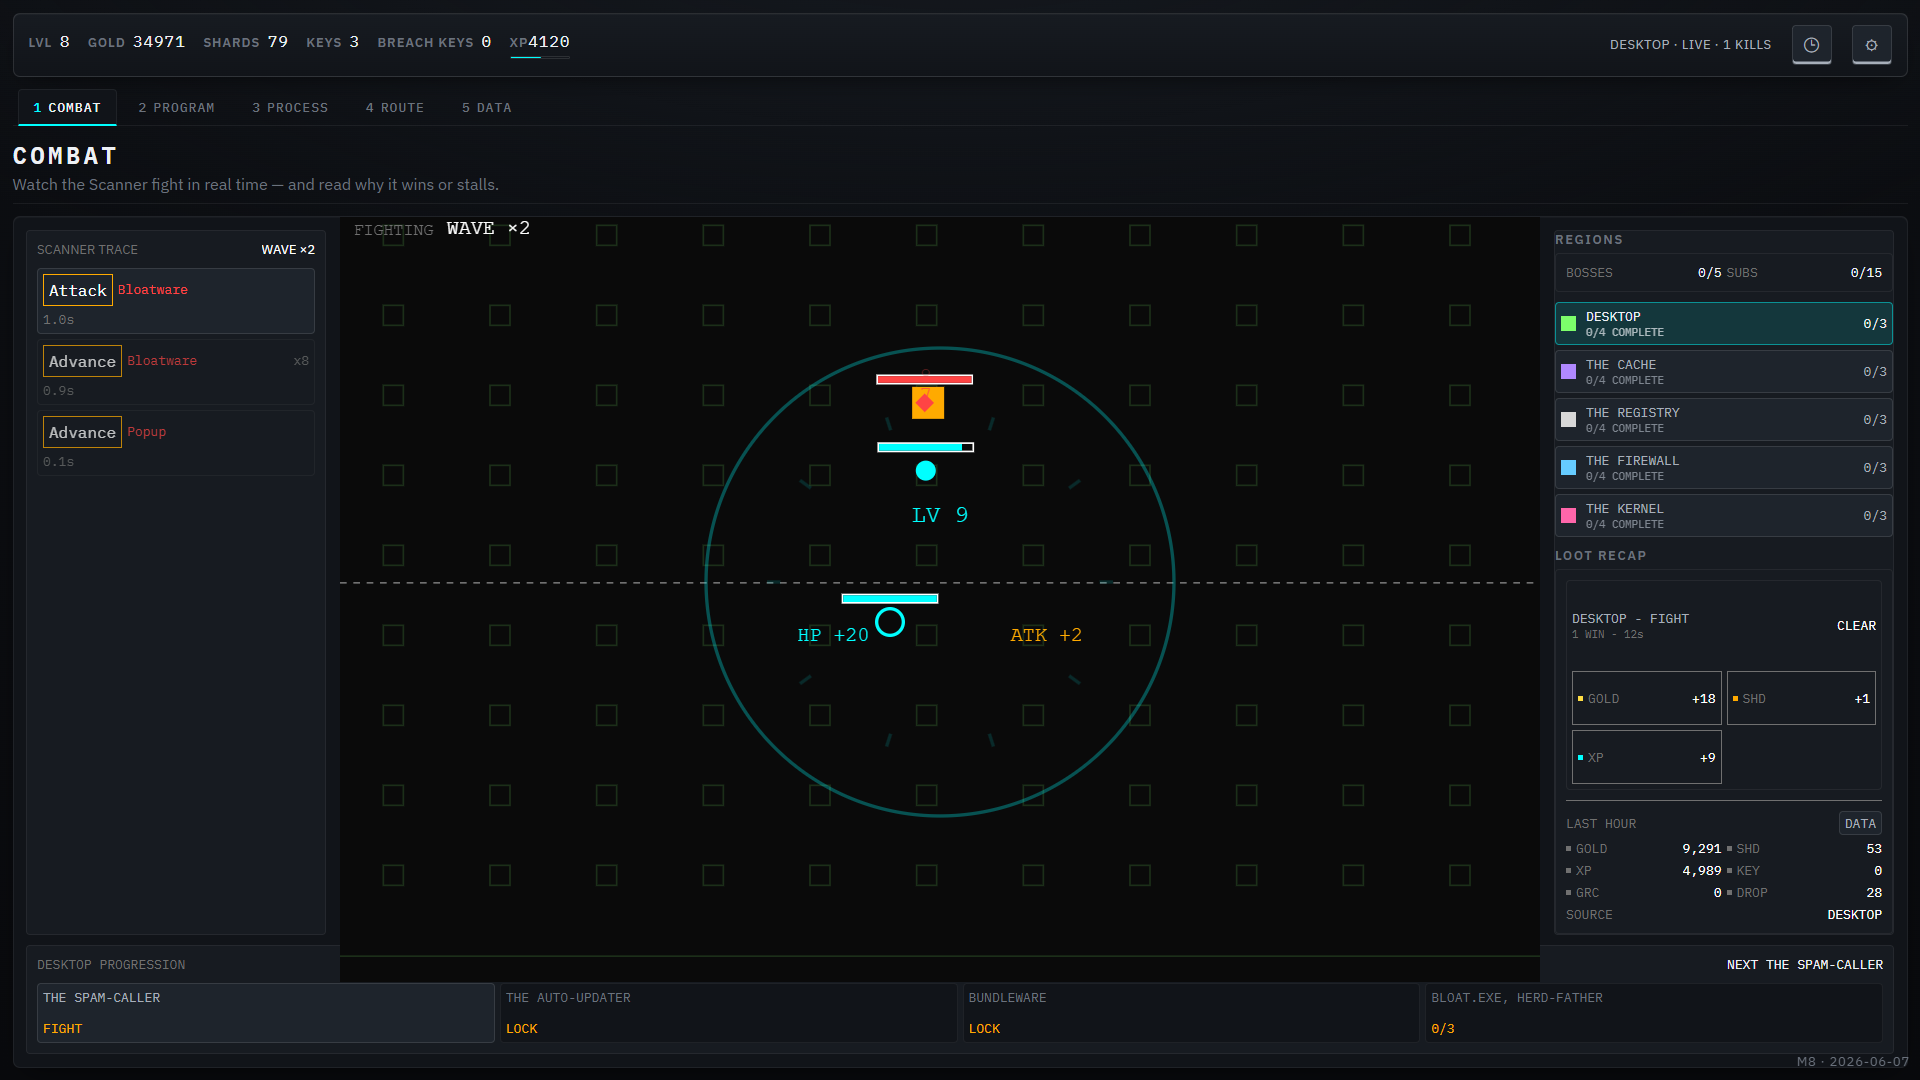Select The Auto-Updater locked card
The image size is (1920, 1080).
728,1013
